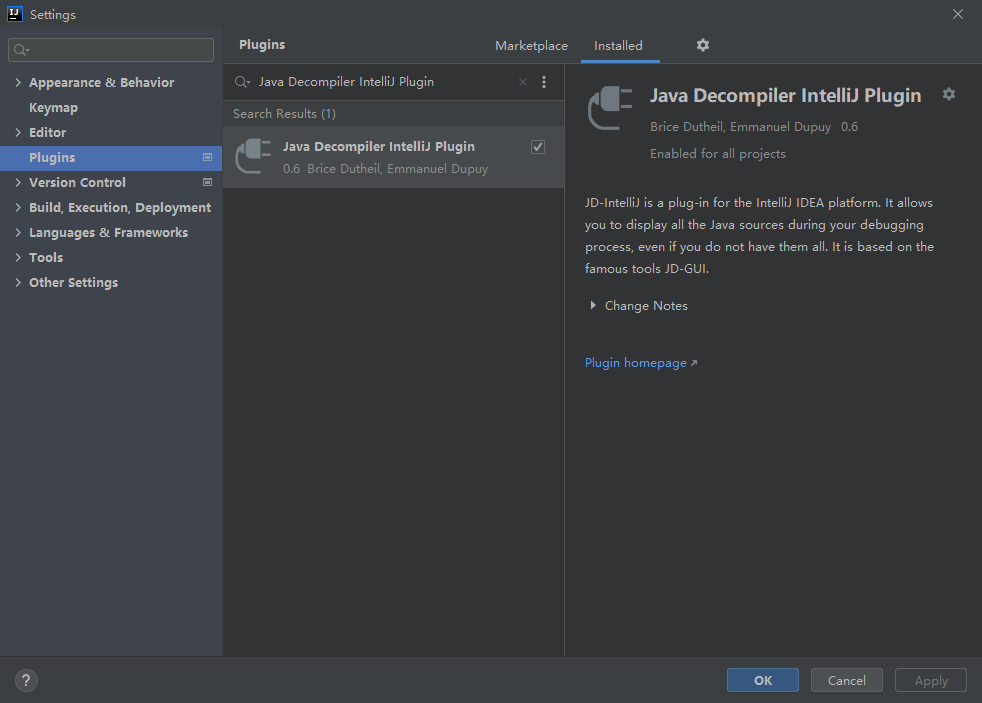This screenshot has width=982, height=703.
Task: Click the Plugins gear settings icon beside Installed
Action: [703, 45]
